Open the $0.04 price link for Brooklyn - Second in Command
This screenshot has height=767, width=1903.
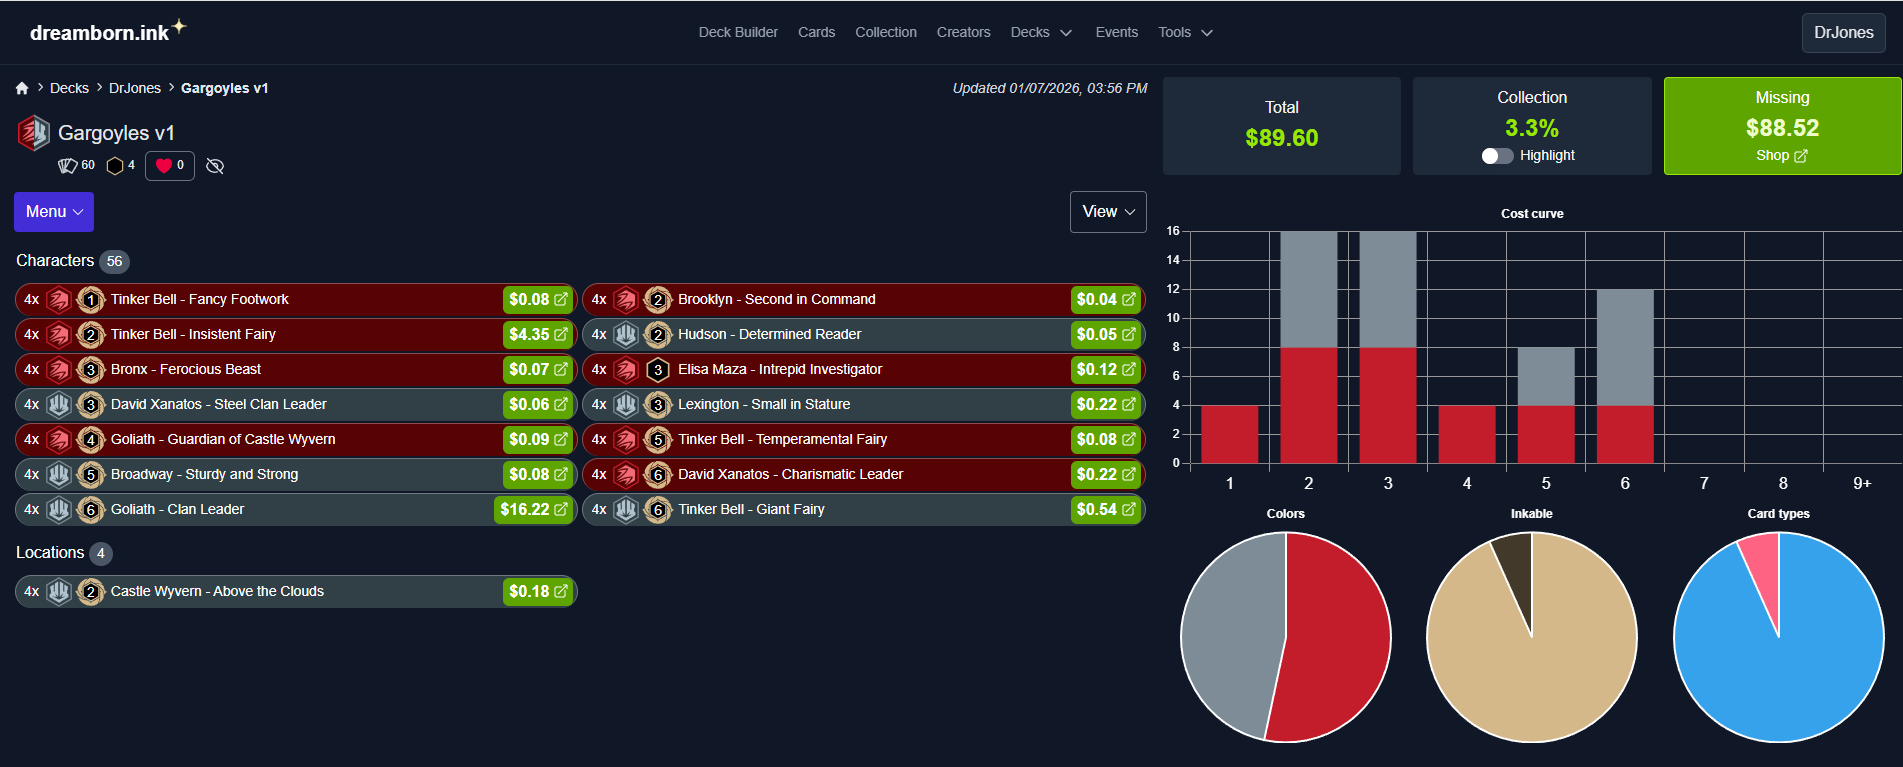coord(1106,300)
